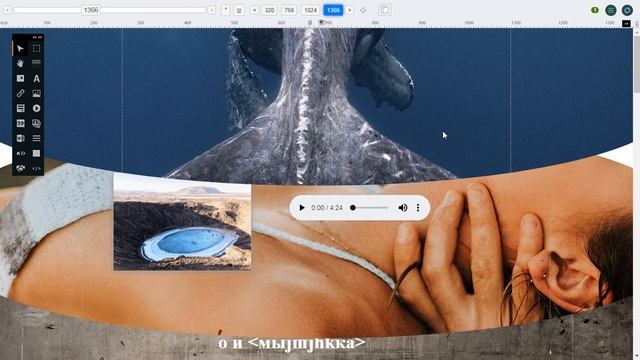Click right arrow after width slider

(x=211, y=10)
